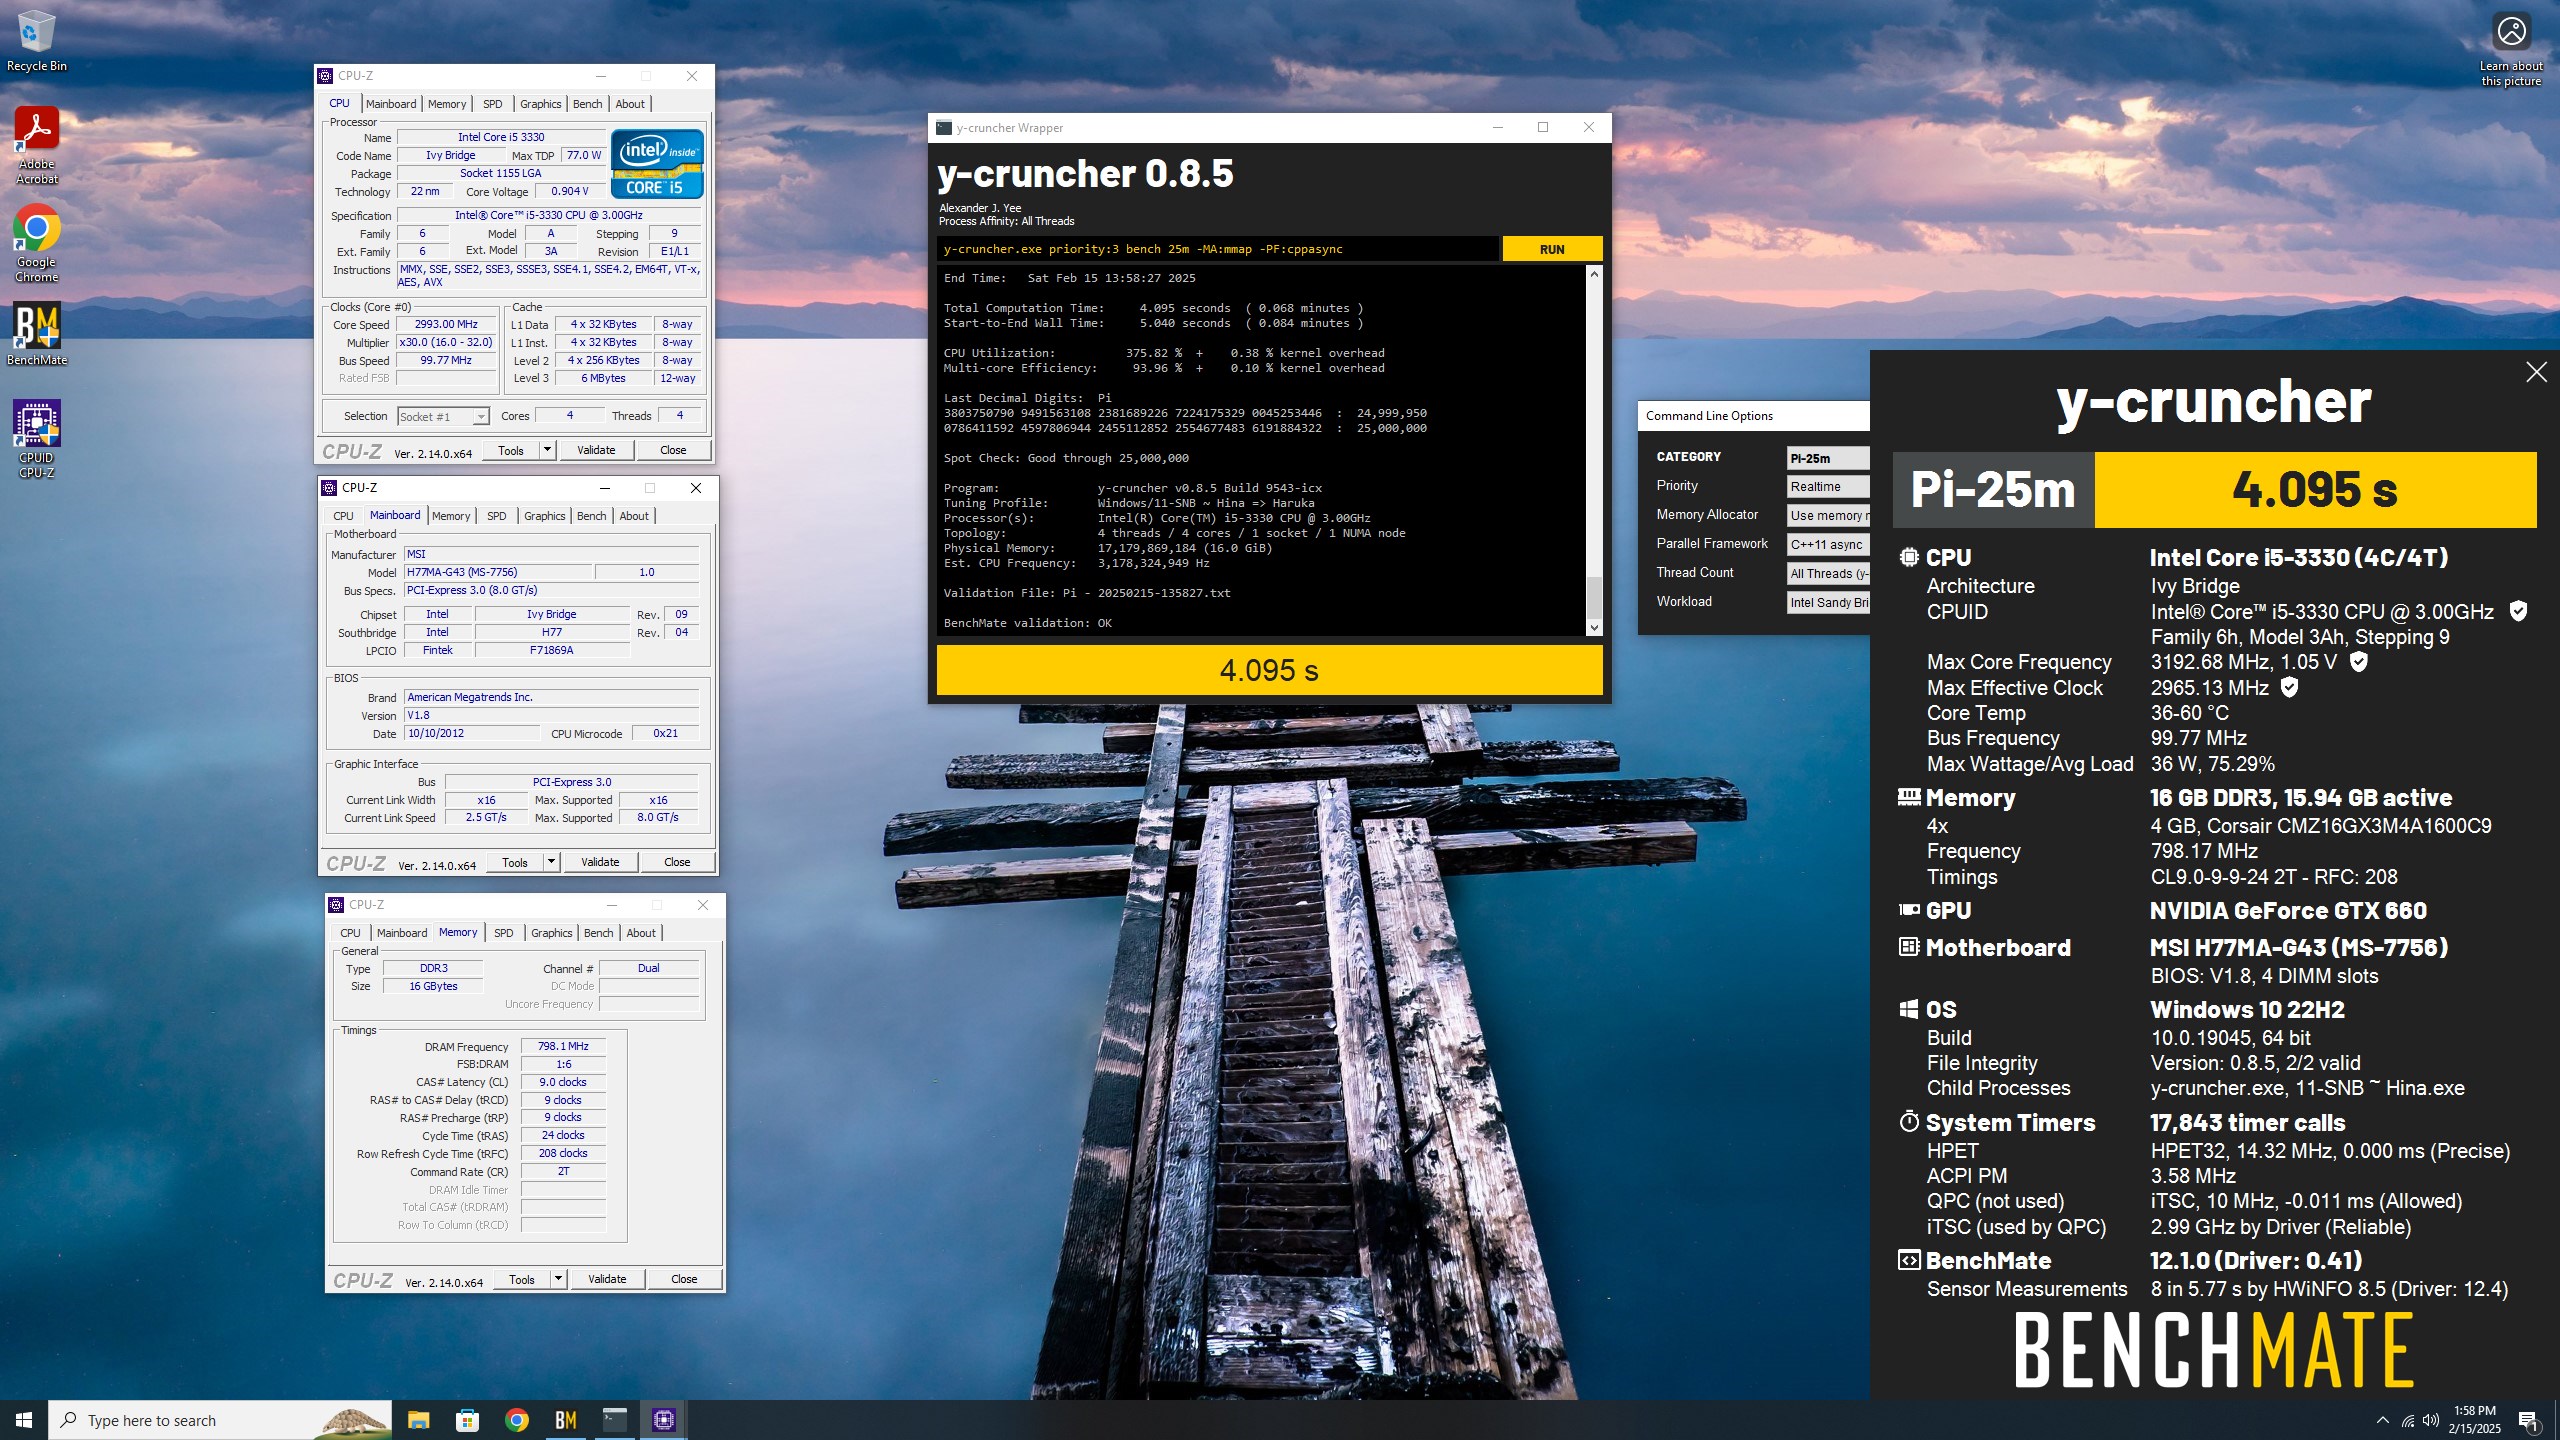The height and width of the screenshot is (1440, 2560).
Task: Open Bench tab in top CPU-Z window
Action: coord(587,104)
